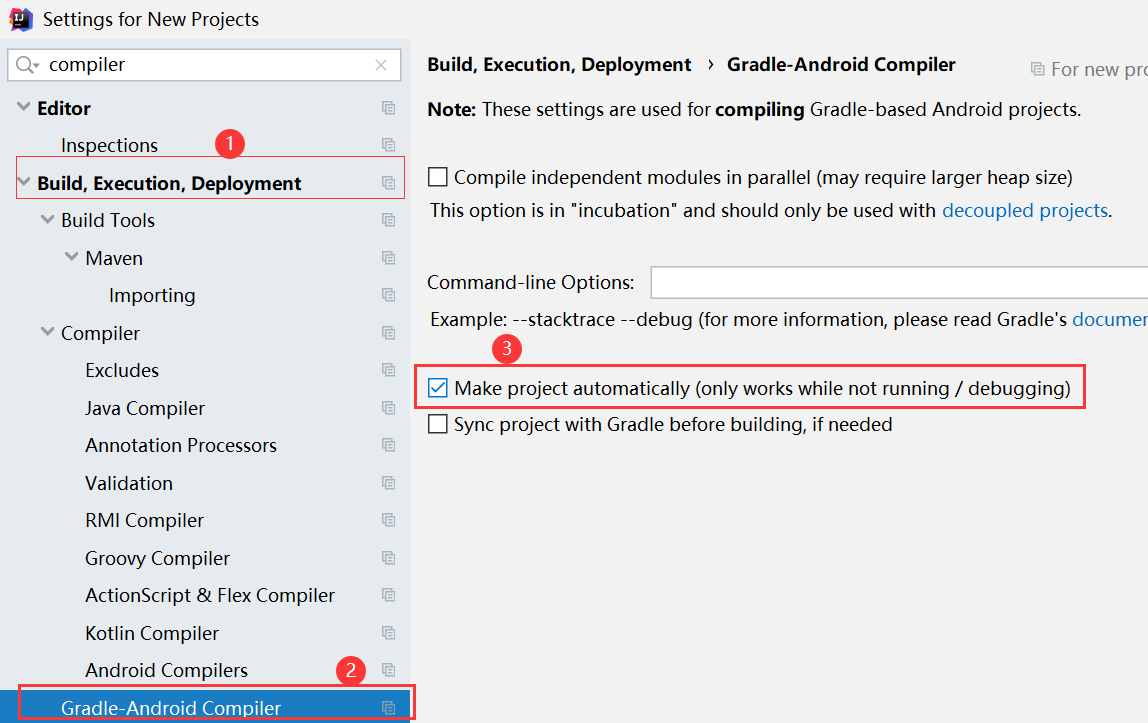The height and width of the screenshot is (723, 1148).
Task: Collapse the Editor tree section
Action: click(x=23, y=108)
